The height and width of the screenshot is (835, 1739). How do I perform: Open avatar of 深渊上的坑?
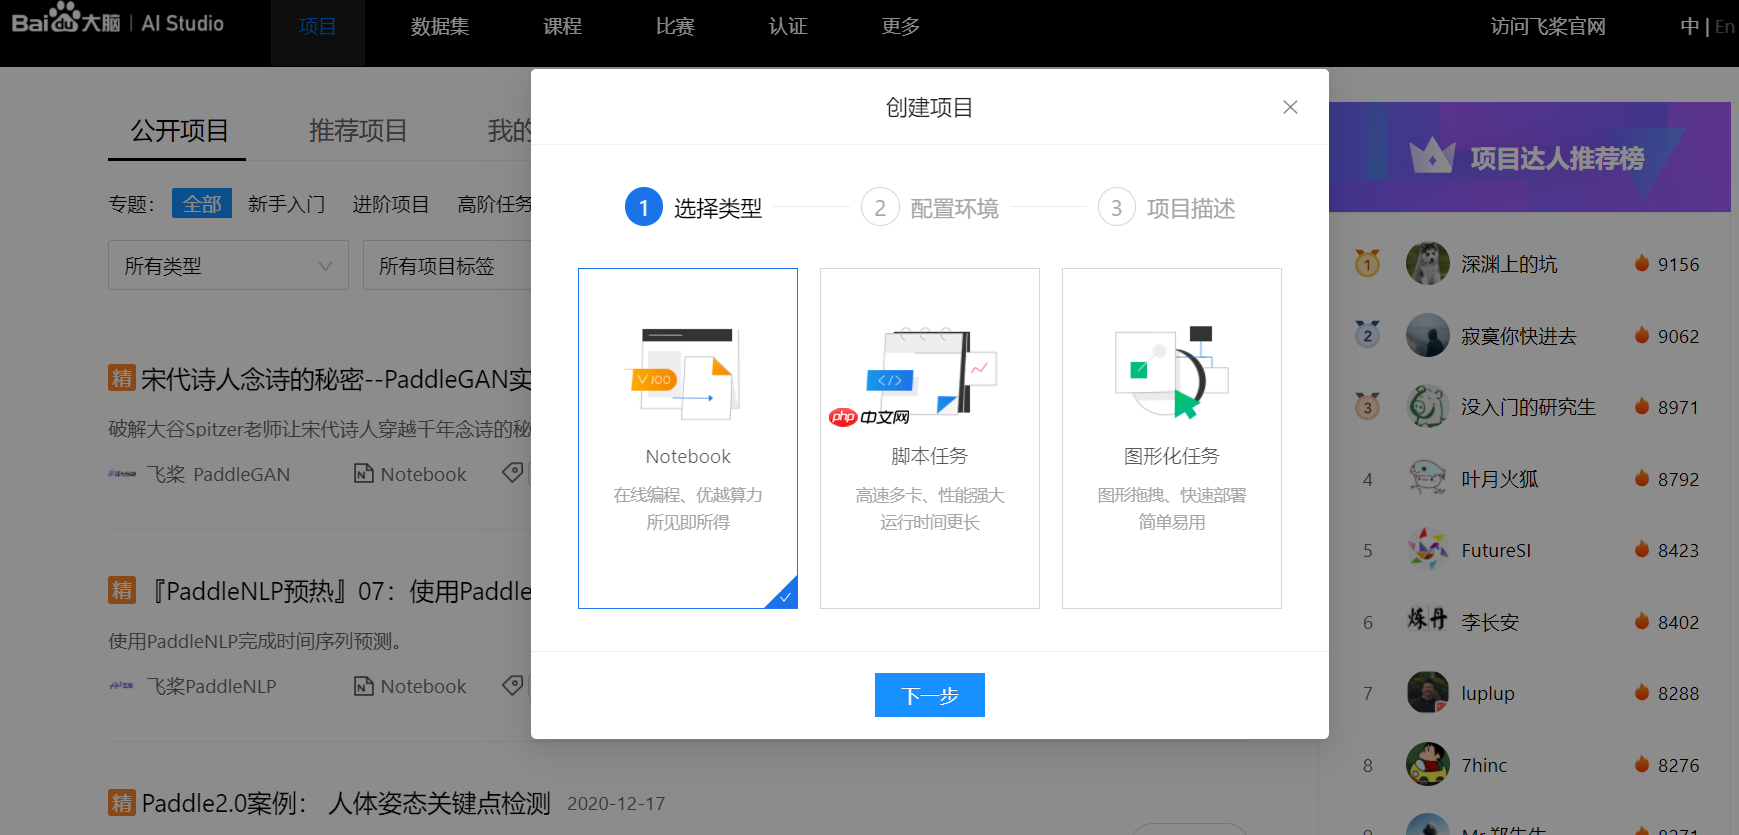tap(1428, 263)
